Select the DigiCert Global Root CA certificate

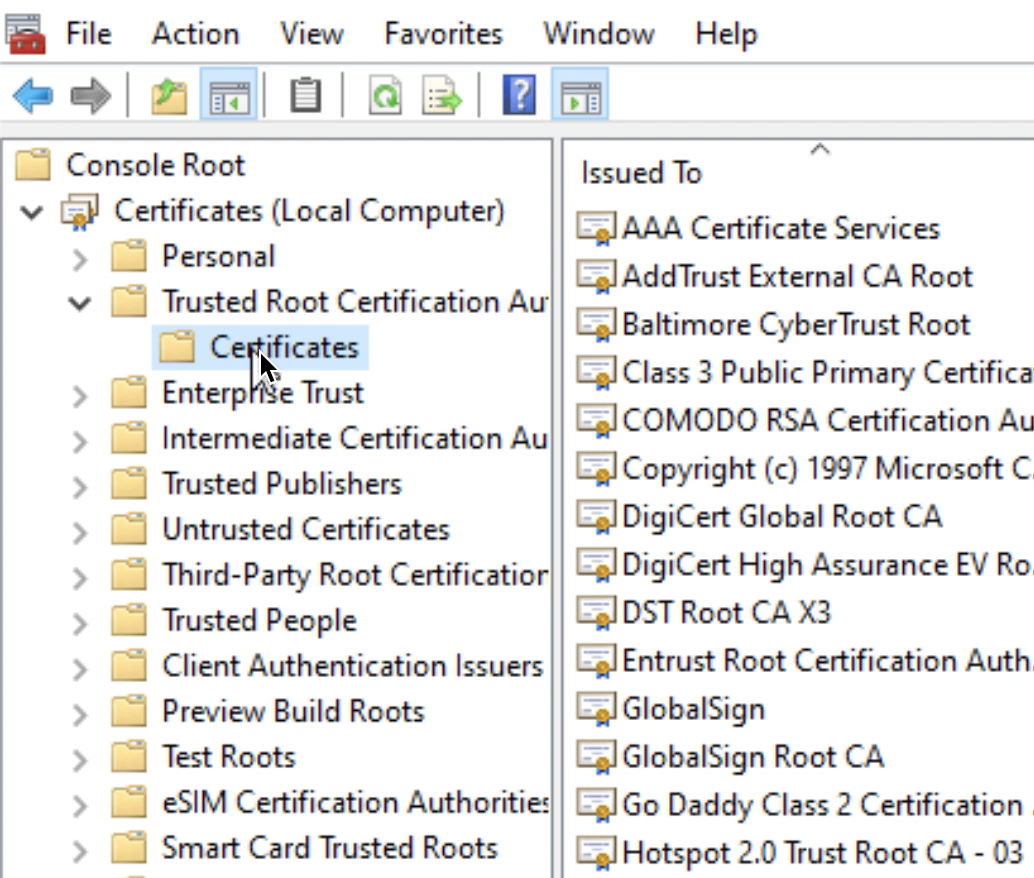[781, 517]
